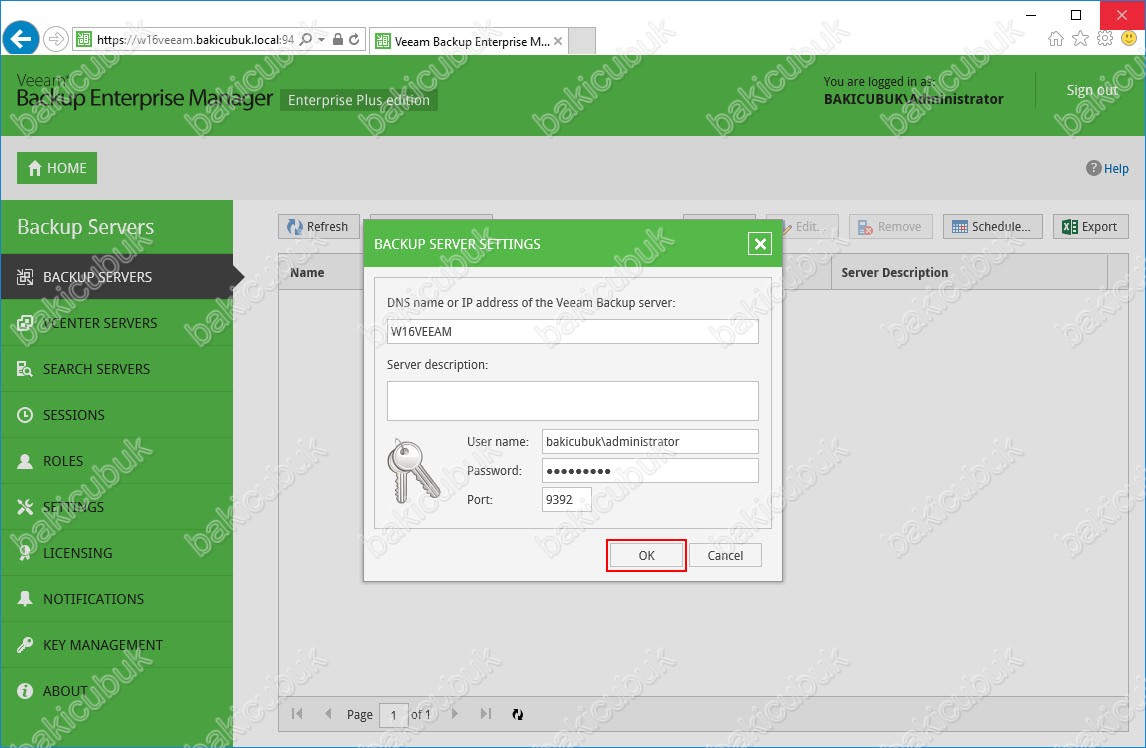
Task: Select BACKUP SERVERS in sidebar
Action: [x=117, y=276]
